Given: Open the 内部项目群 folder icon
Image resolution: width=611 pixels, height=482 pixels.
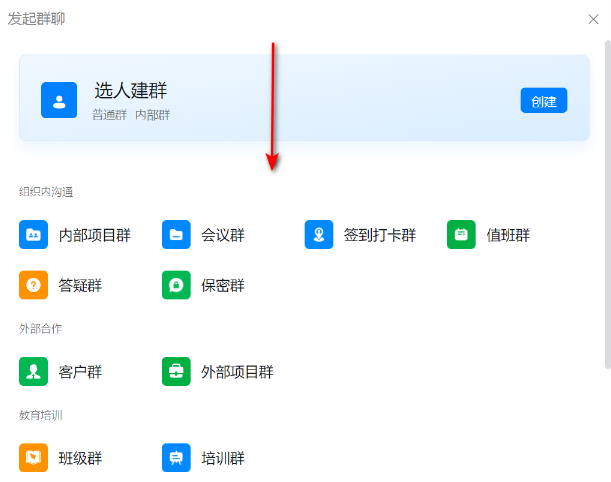Looking at the screenshot, I should click(34, 235).
